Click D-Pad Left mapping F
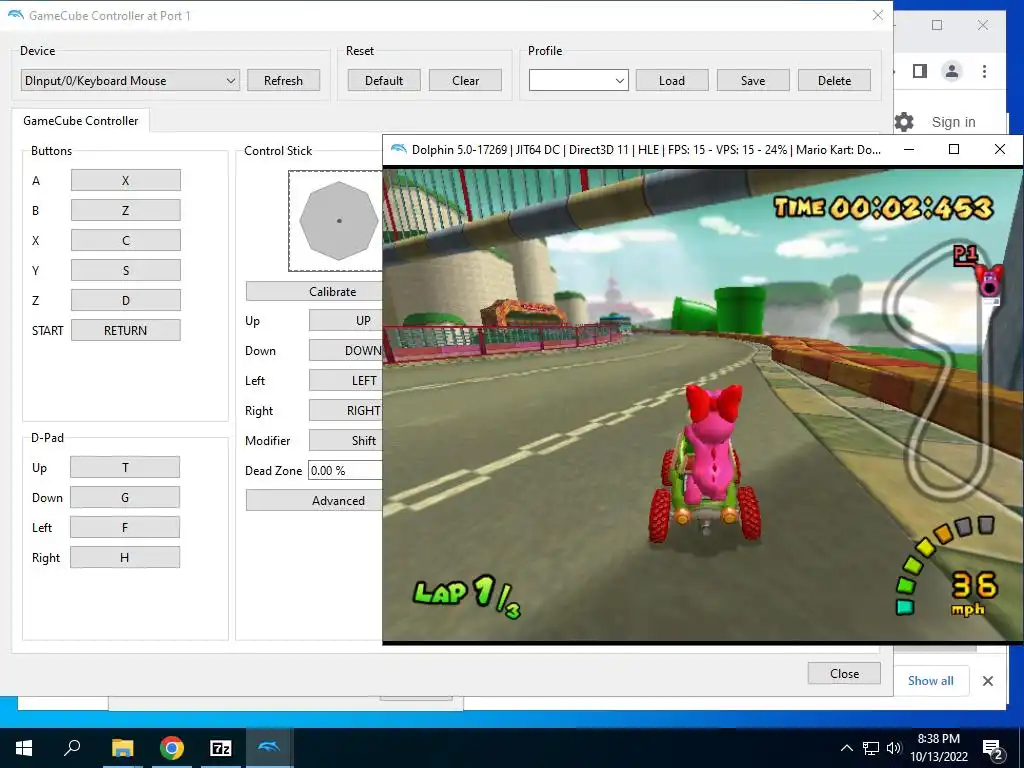 125,528
